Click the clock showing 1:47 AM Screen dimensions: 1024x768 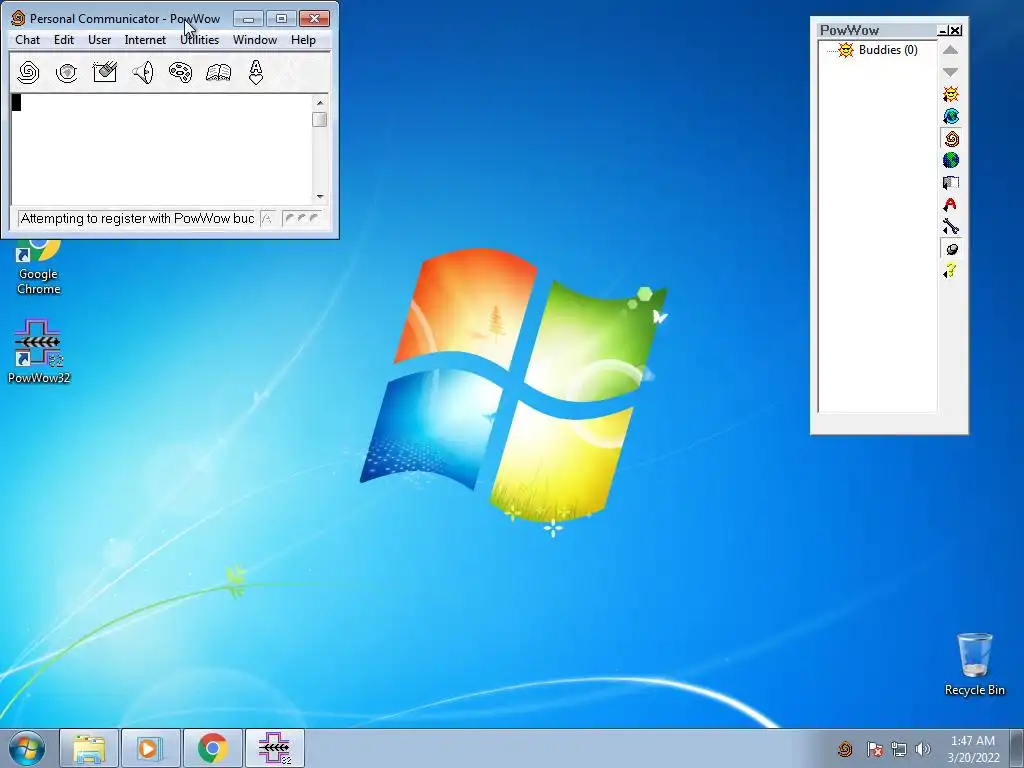click(973, 749)
